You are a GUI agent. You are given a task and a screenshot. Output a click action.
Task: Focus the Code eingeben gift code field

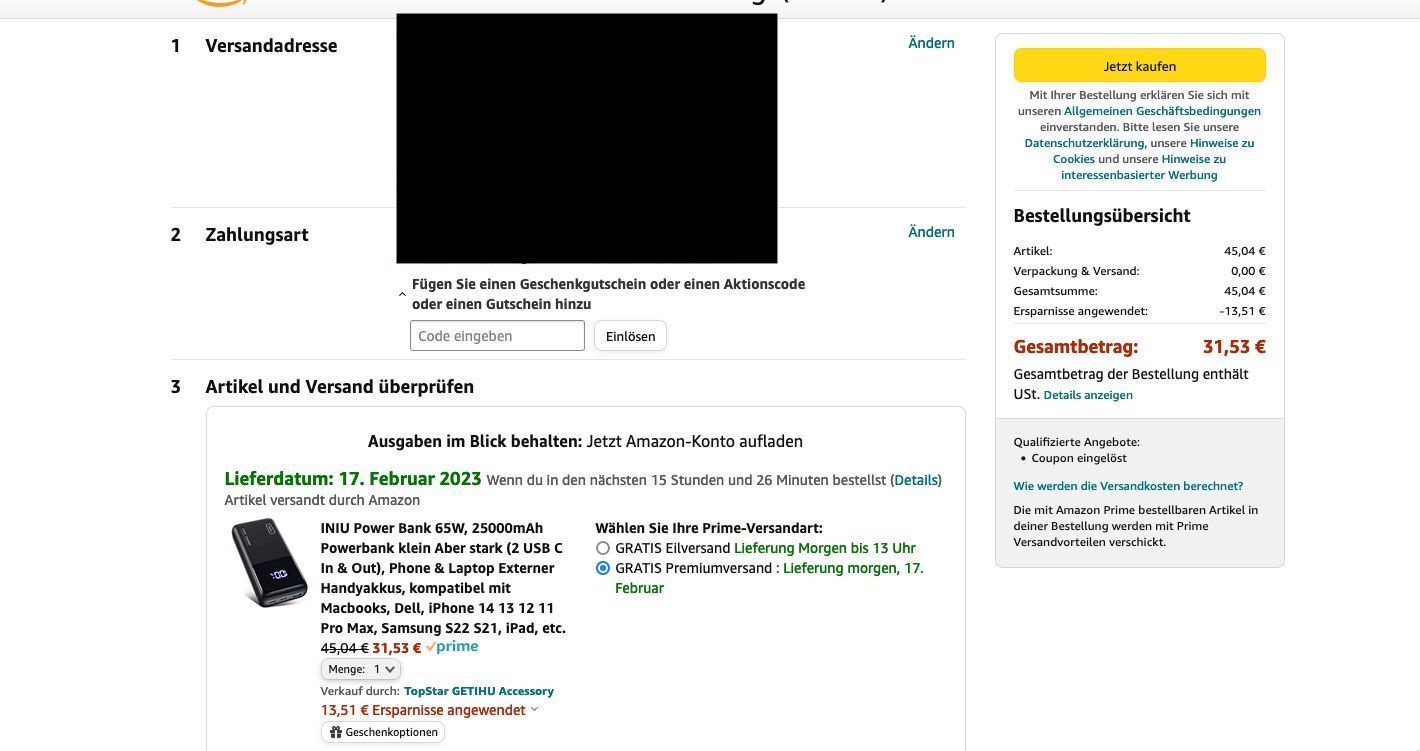497,336
